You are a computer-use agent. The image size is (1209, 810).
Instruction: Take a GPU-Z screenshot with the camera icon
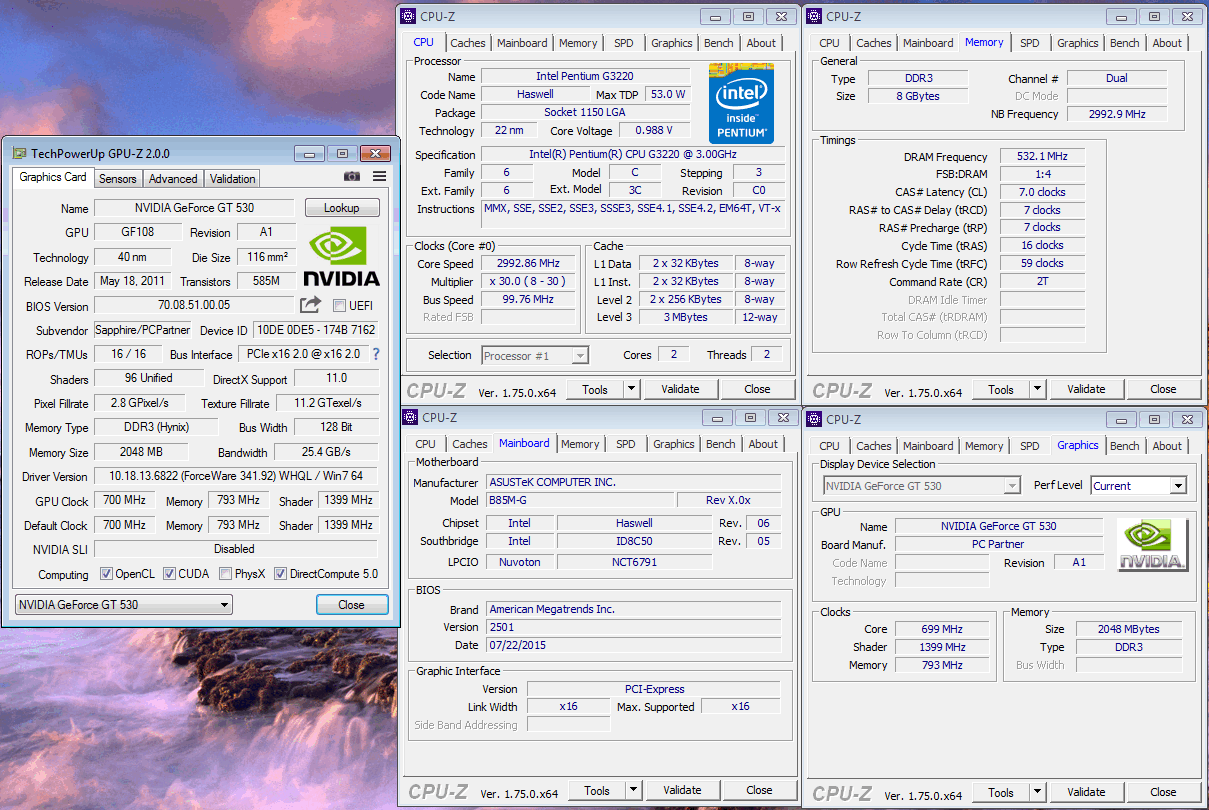click(x=352, y=177)
